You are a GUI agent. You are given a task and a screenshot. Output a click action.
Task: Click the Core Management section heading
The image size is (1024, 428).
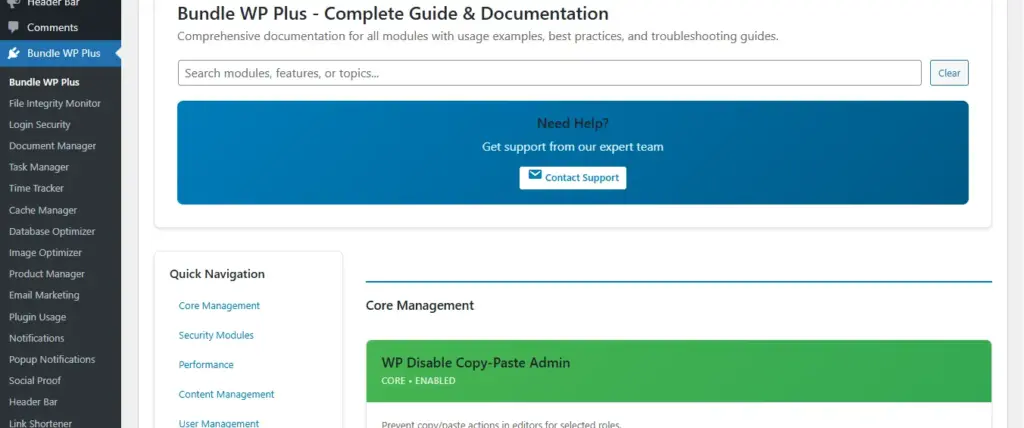pos(420,305)
